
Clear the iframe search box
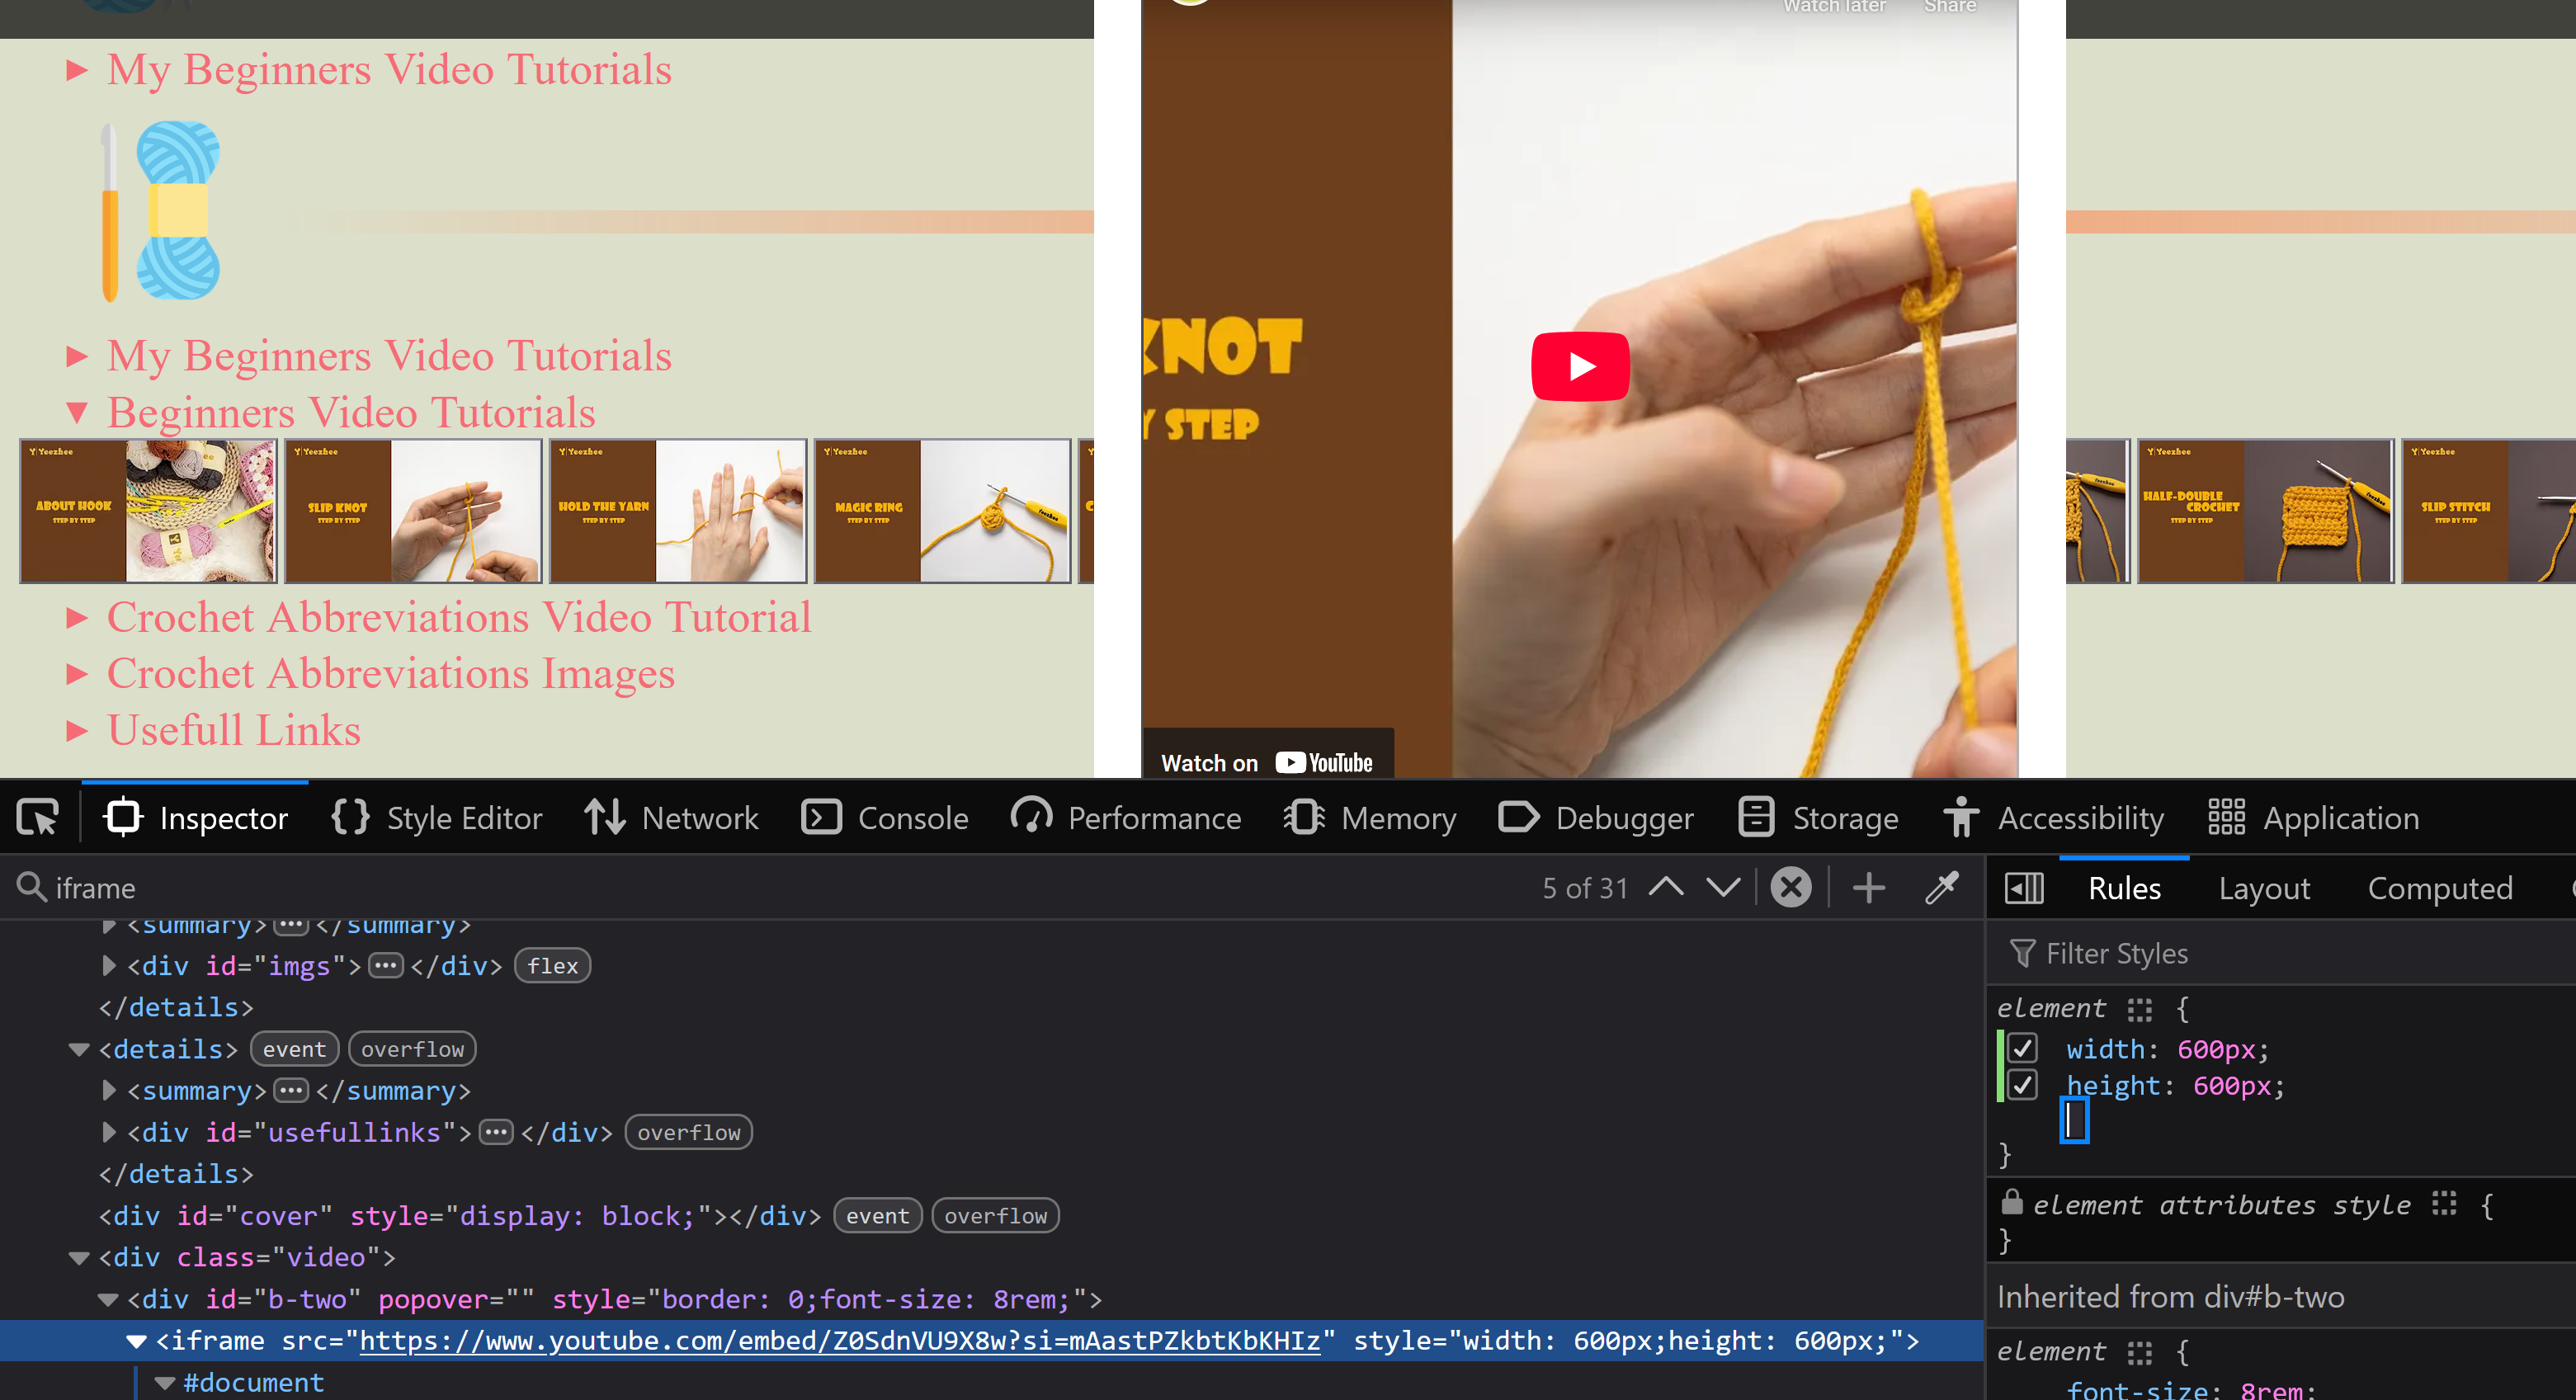pos(1791,887)
